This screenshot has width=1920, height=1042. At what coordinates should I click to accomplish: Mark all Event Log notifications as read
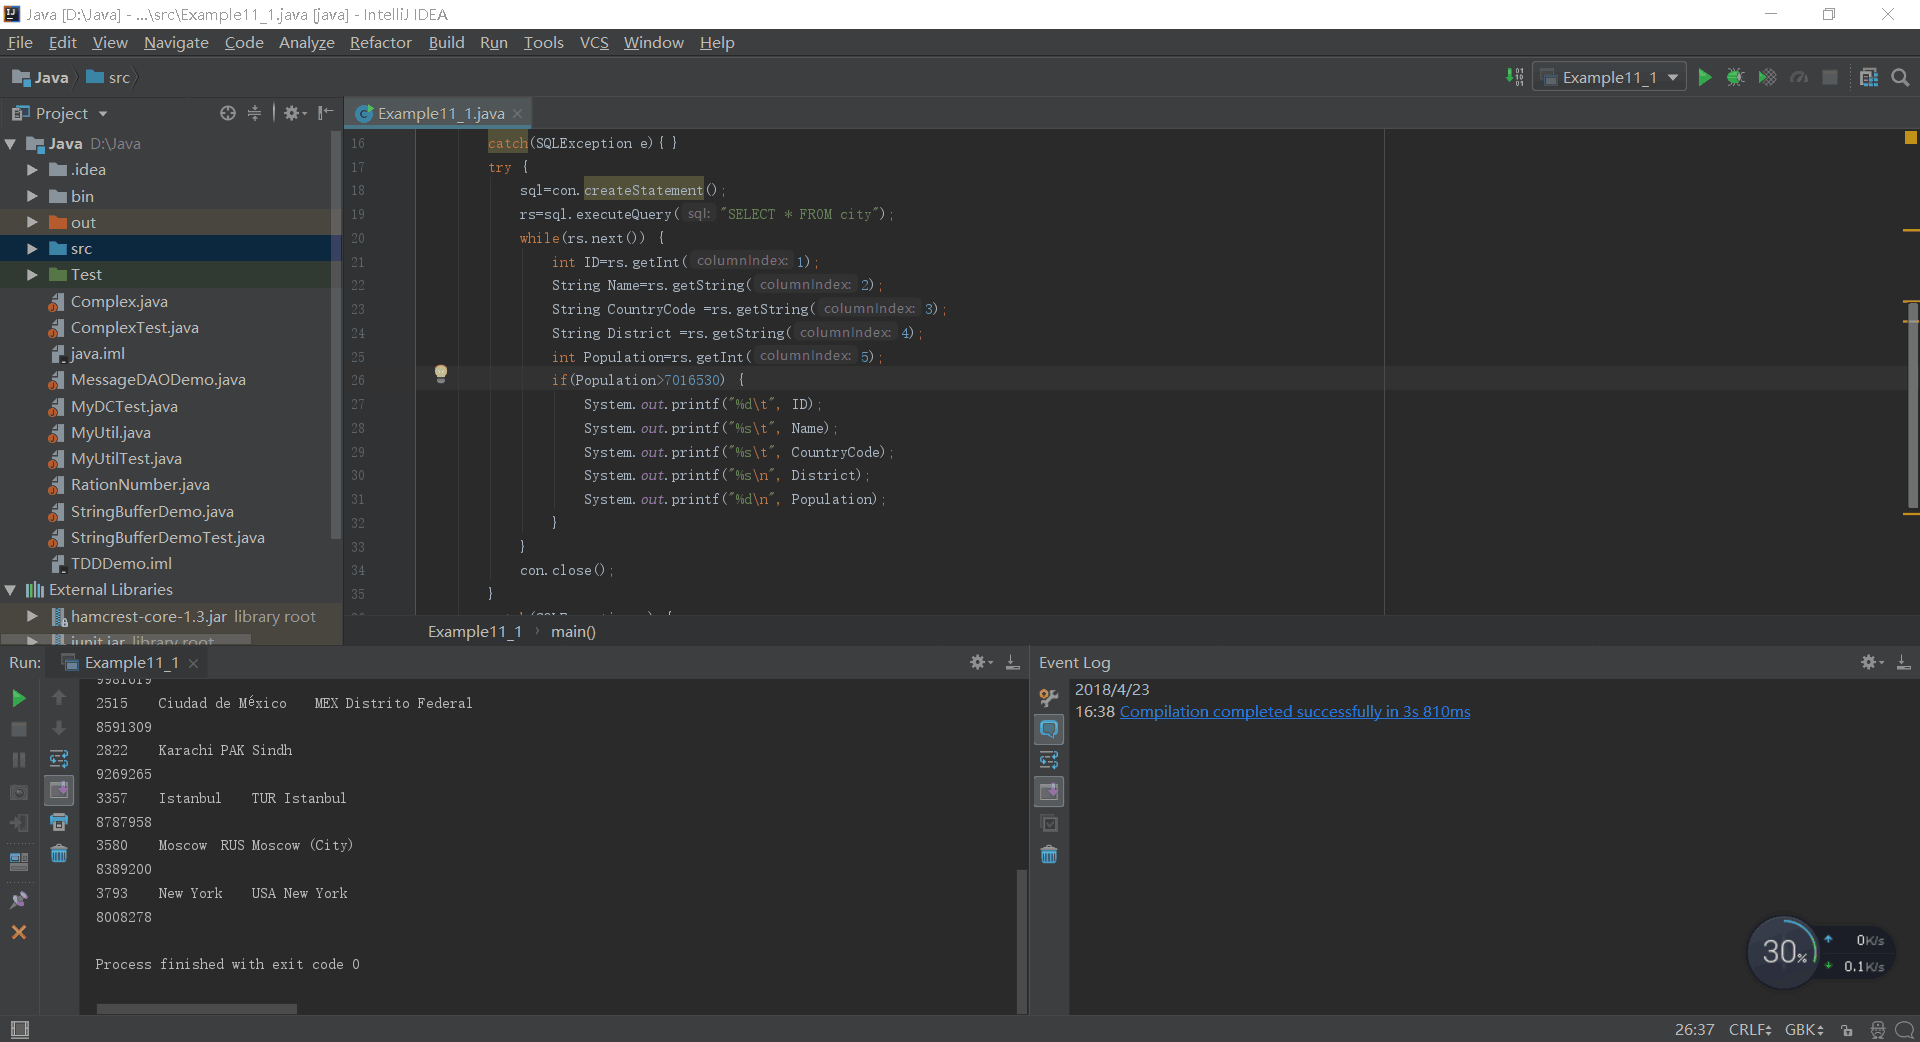coord(1049,824)
